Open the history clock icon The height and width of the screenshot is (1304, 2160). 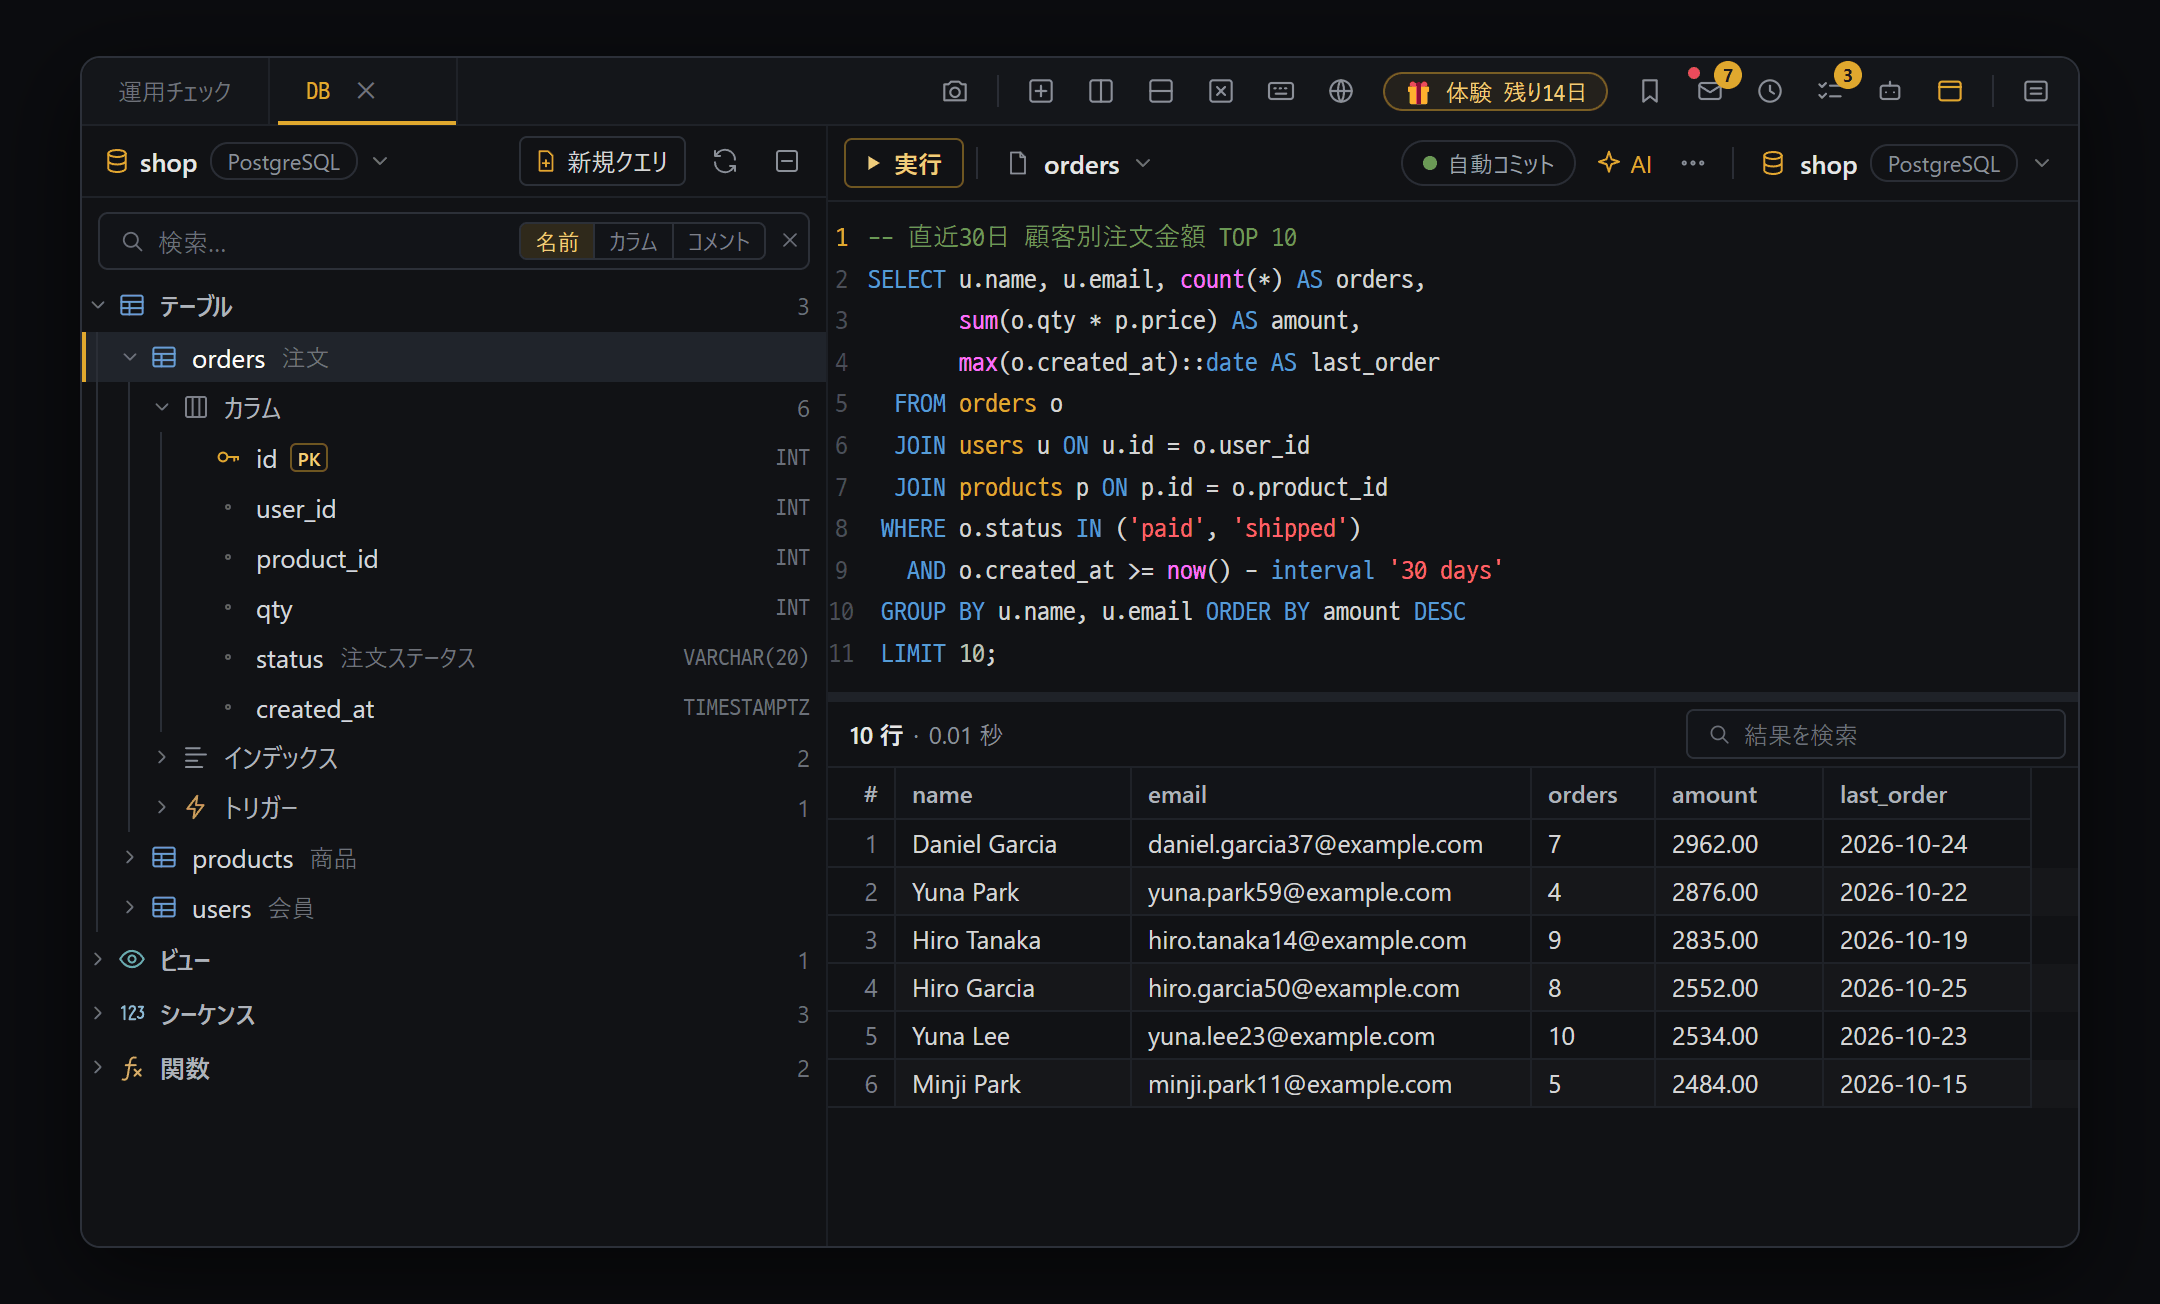point(1770,91)
